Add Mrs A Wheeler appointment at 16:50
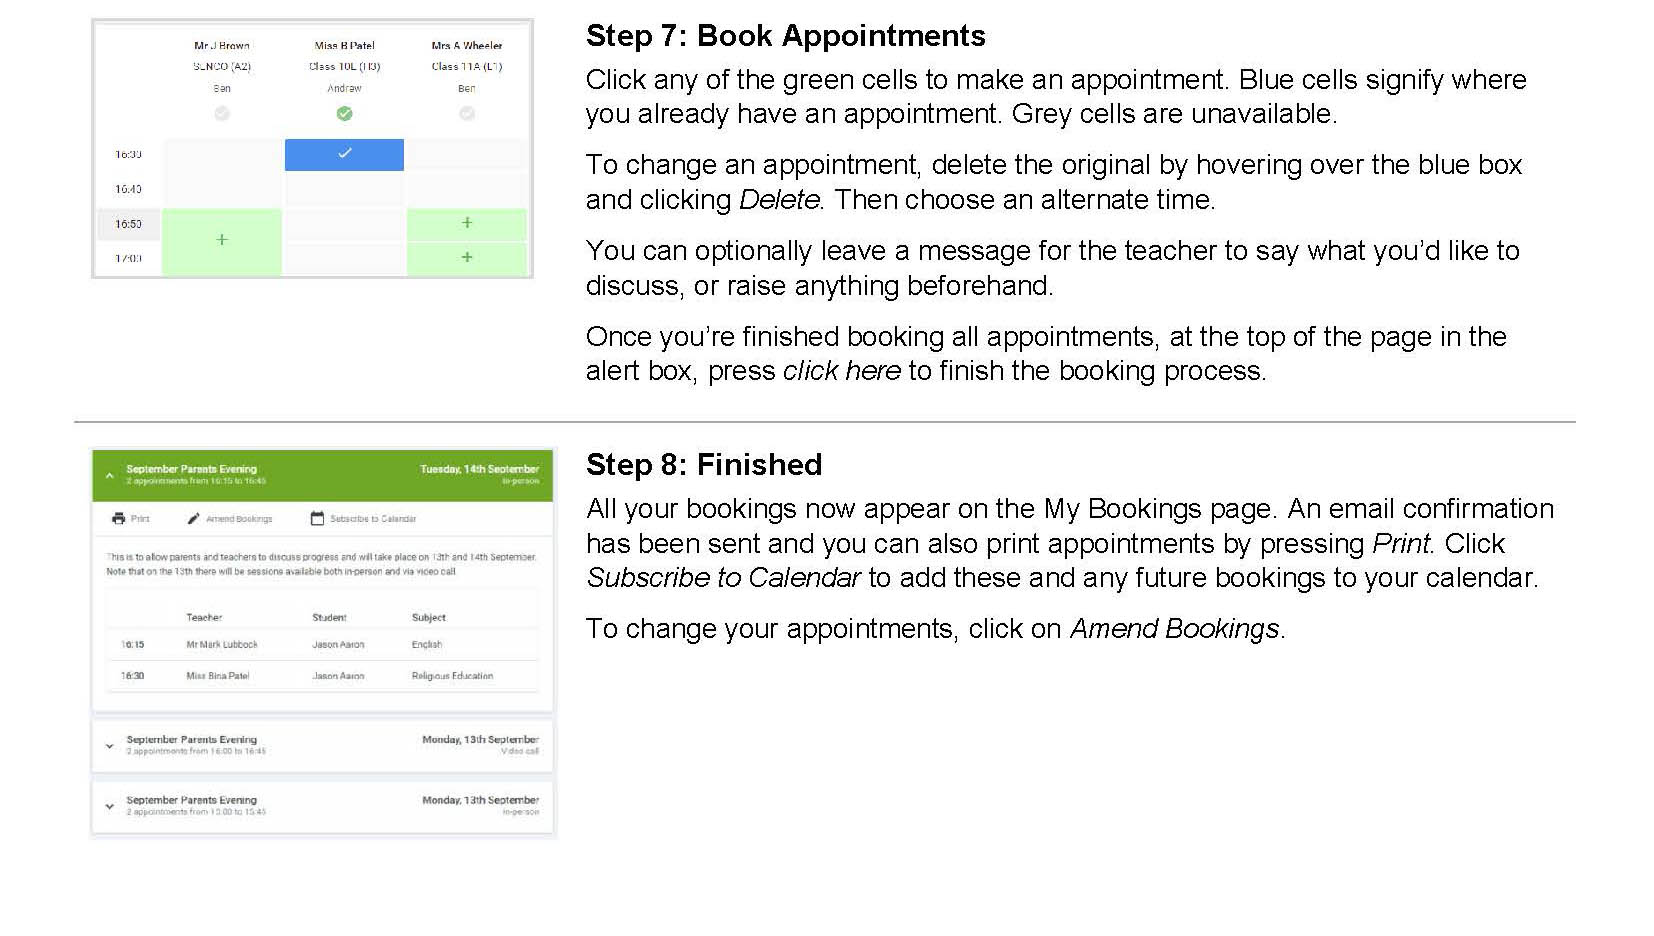 coord(467,223)
